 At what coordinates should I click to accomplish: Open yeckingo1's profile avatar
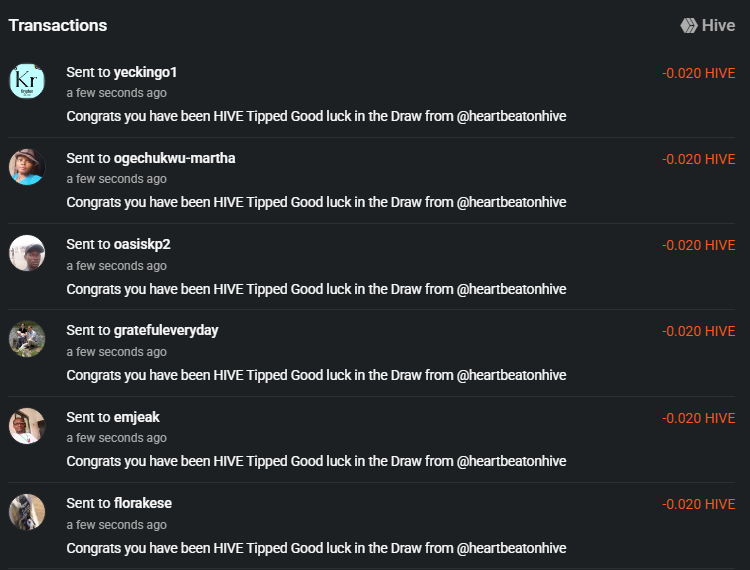coord(27,81)
